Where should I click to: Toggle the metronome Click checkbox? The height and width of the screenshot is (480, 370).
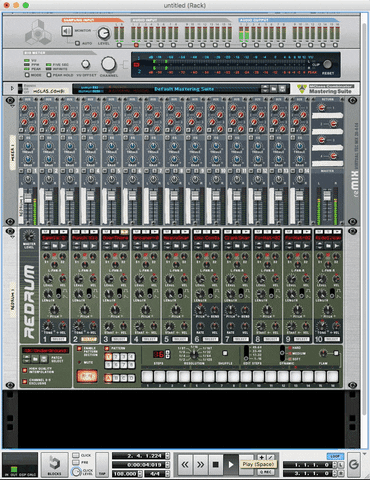(x=76, y=455)
